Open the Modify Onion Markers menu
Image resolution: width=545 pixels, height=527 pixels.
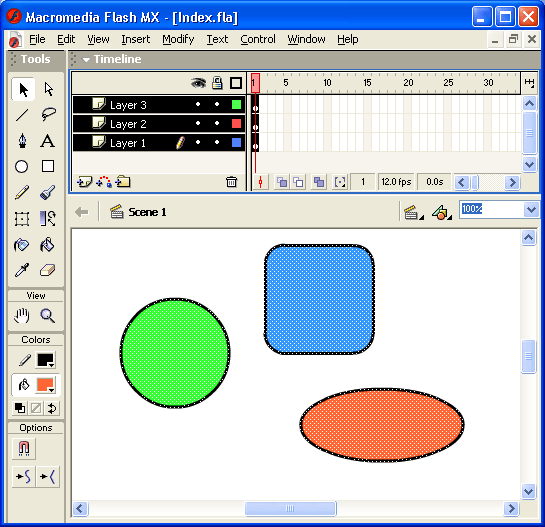(x=340, y=182)
